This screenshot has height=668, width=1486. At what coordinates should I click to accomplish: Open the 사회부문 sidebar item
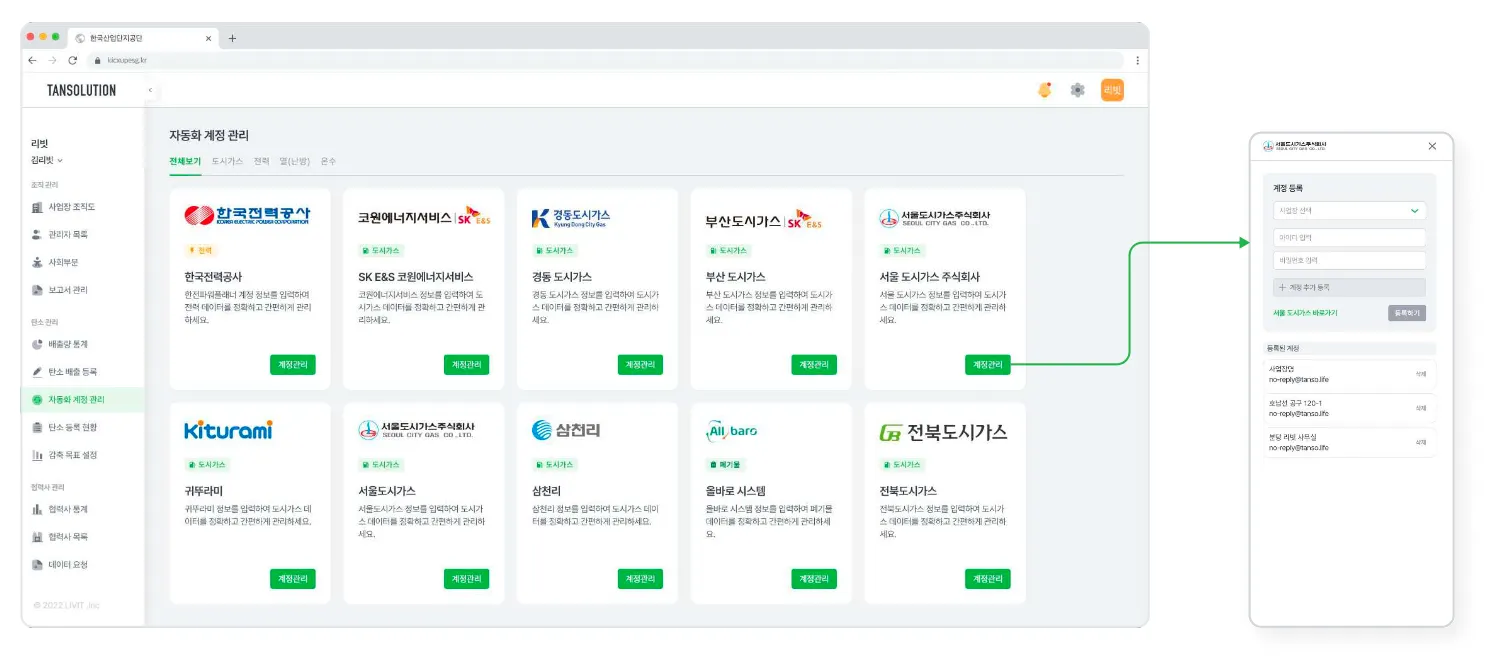point(55,262)
